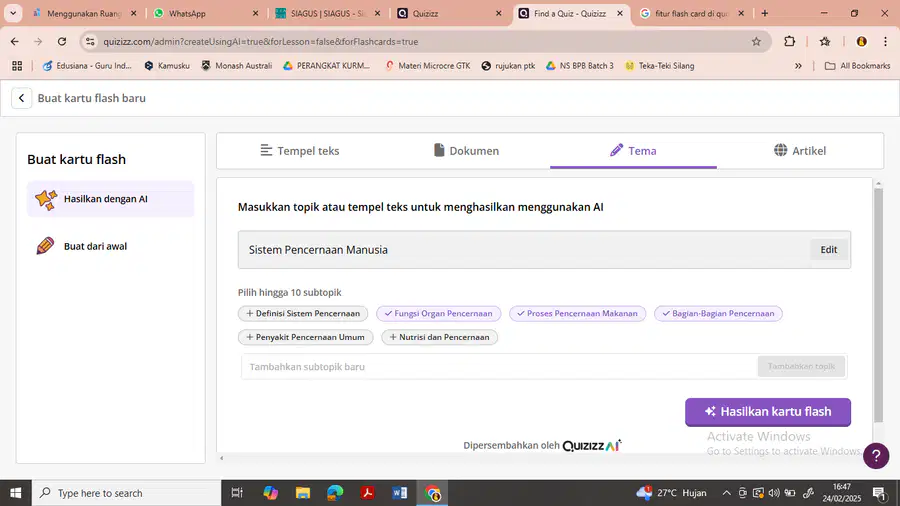Add the Definisi Sistem Pencernaan subtopic
Image resolution: width=900 pixels, height=506 pixels.
pos(303,313)
